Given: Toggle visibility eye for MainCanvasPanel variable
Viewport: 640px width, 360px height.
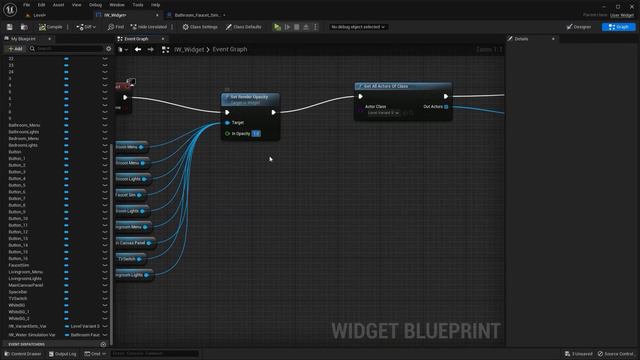Looking at the screenshot, I should click(105, 285).
